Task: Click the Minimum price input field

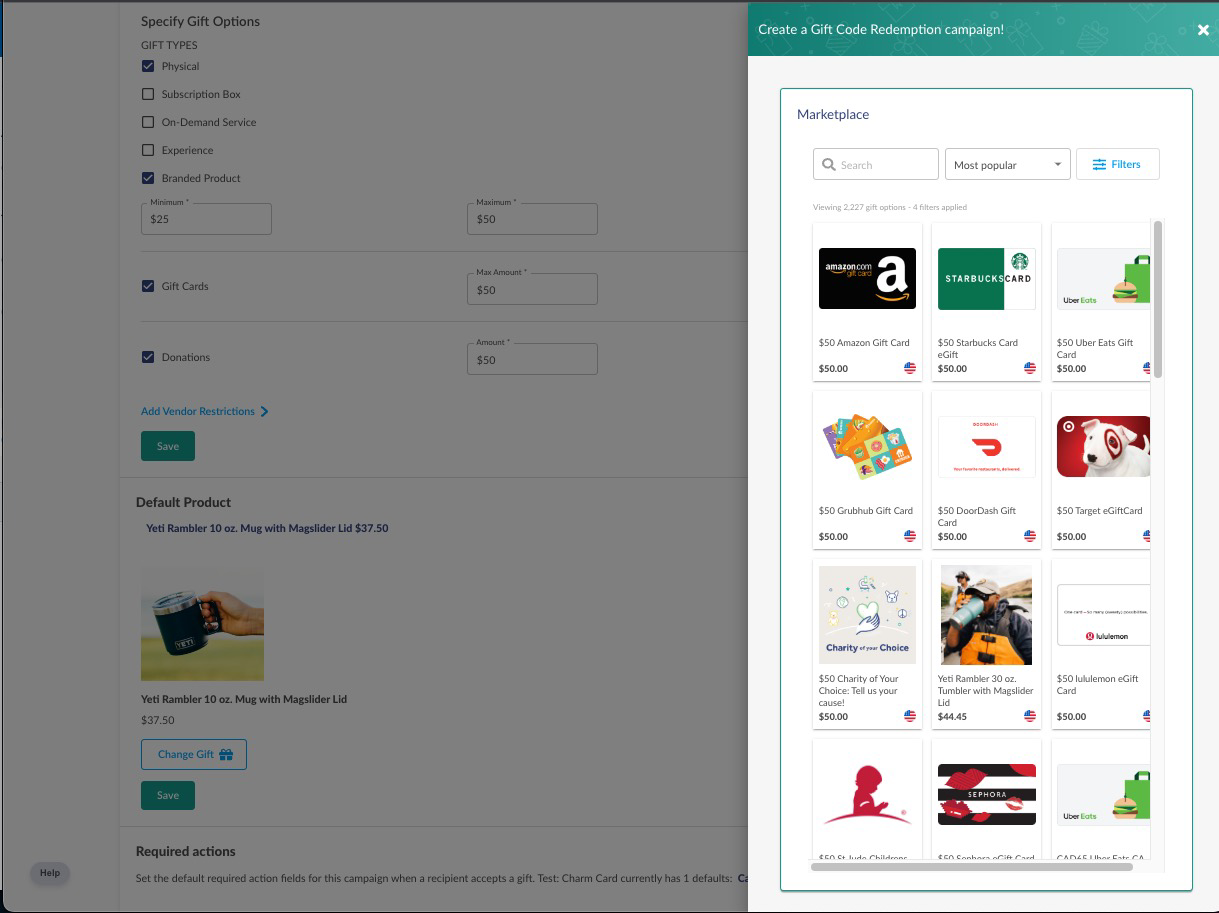Action: [x=206, y=219]
